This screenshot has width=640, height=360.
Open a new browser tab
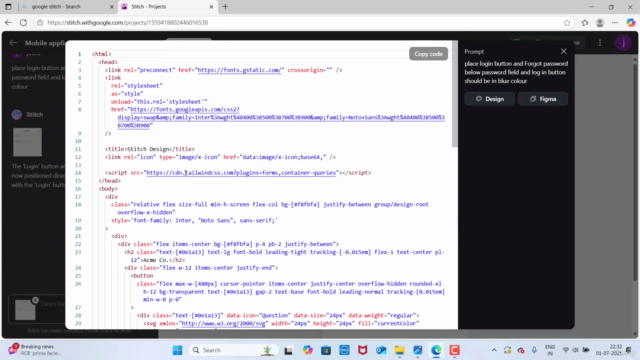225,7
